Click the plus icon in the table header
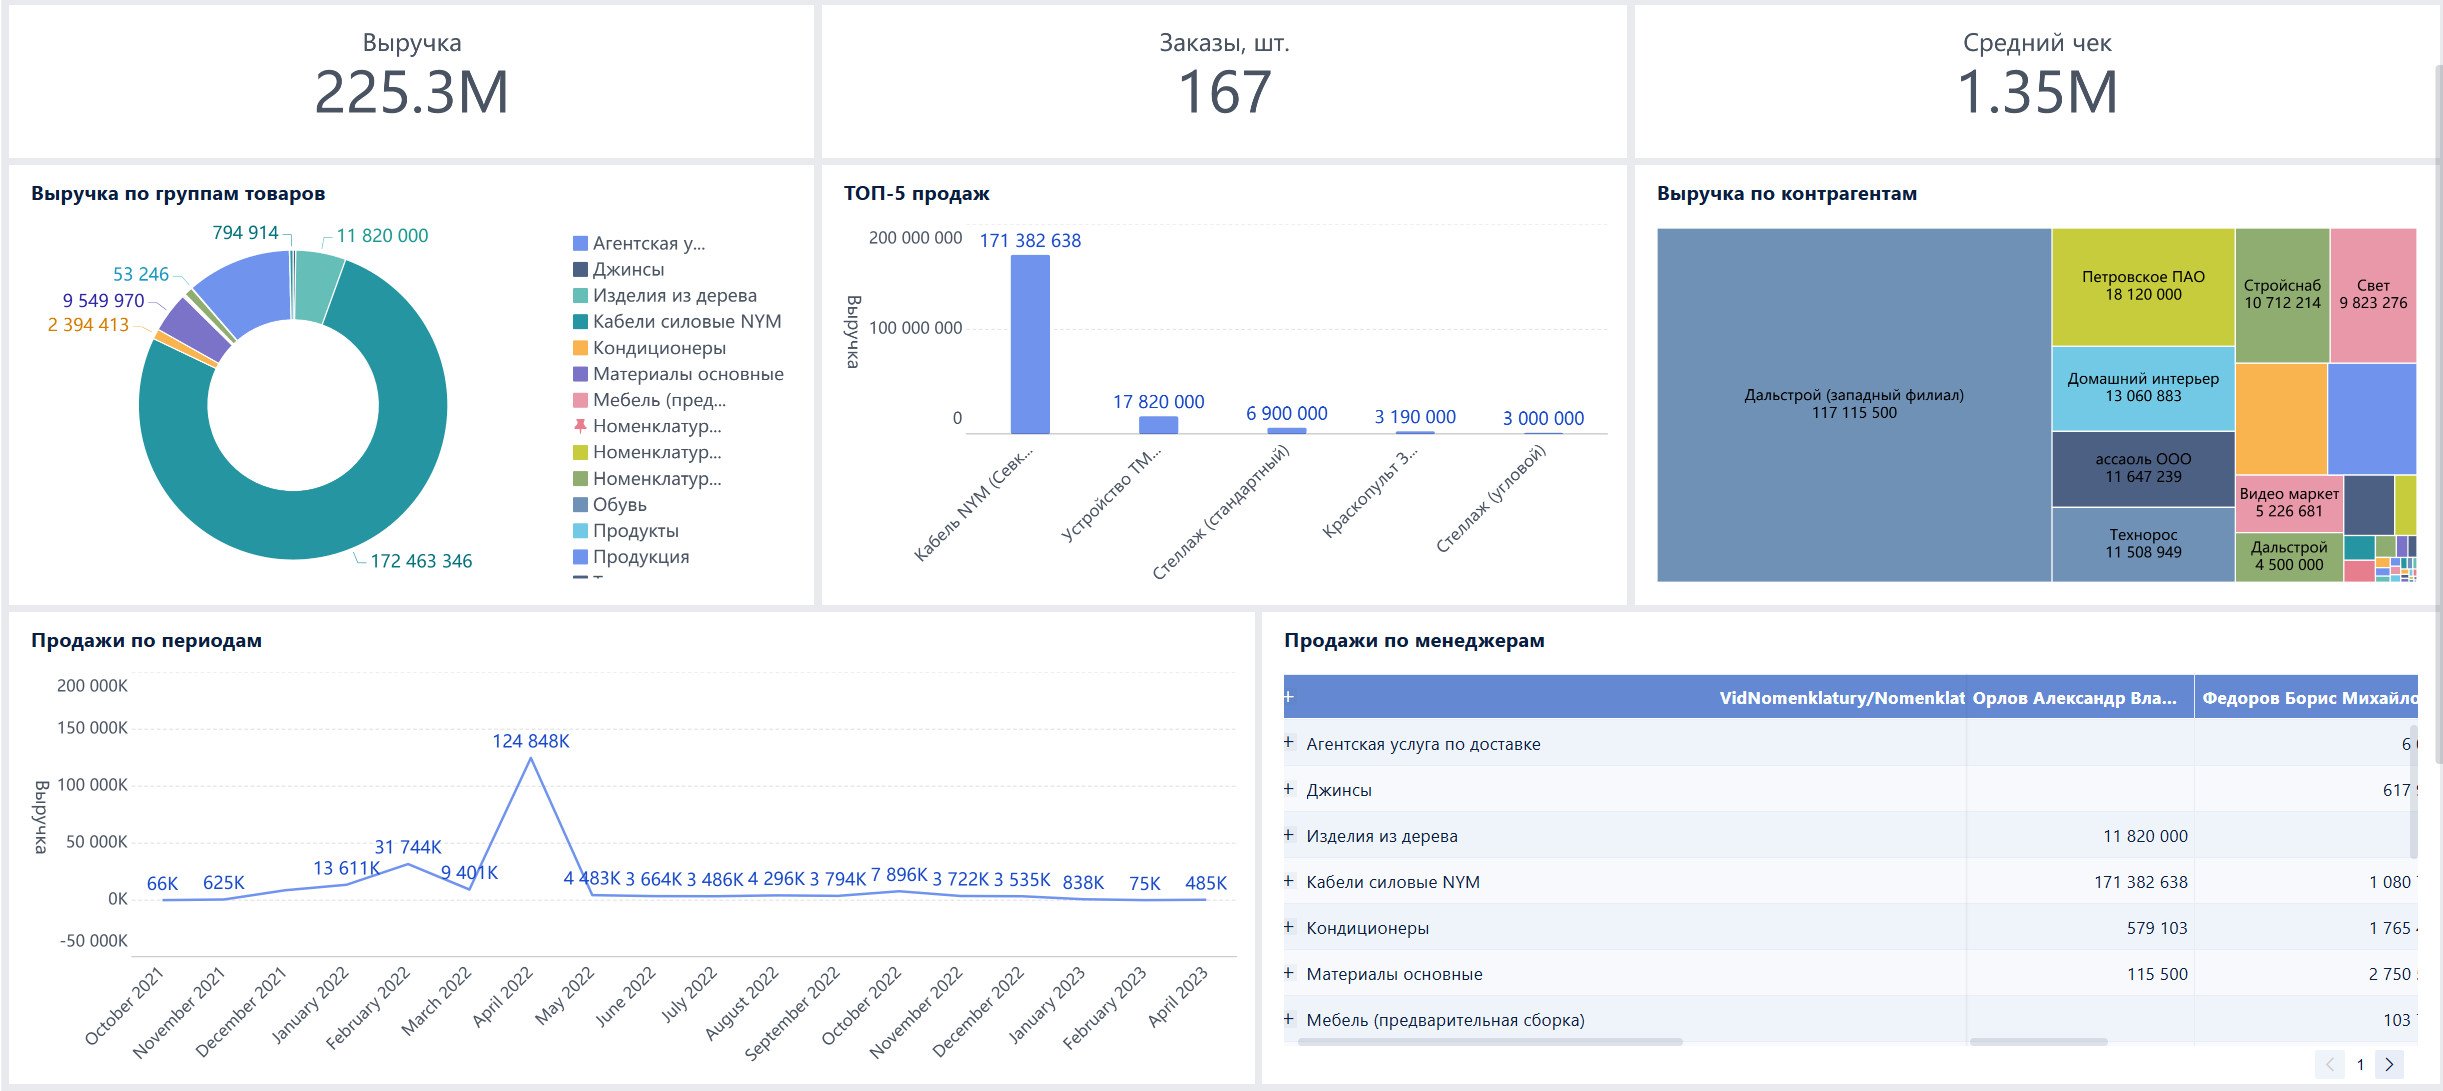Image resolution: width=2443 pixels, height=1091 pixels. tap(1289, 696)
